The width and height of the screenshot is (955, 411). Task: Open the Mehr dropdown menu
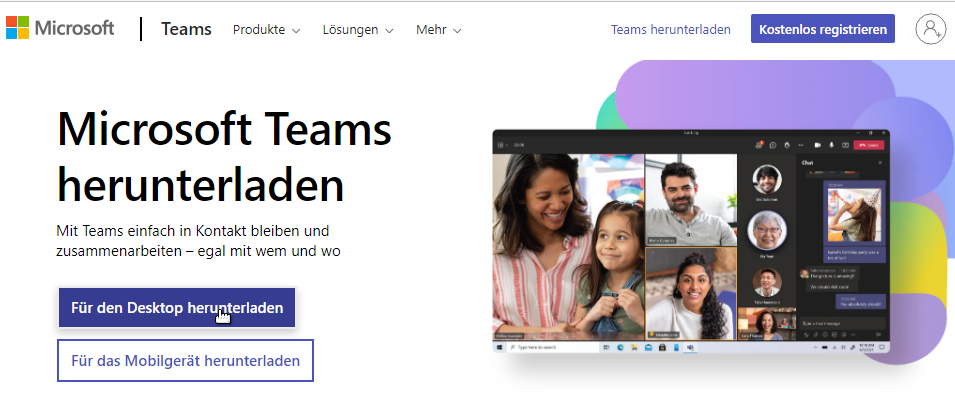(x=438, y=30)
